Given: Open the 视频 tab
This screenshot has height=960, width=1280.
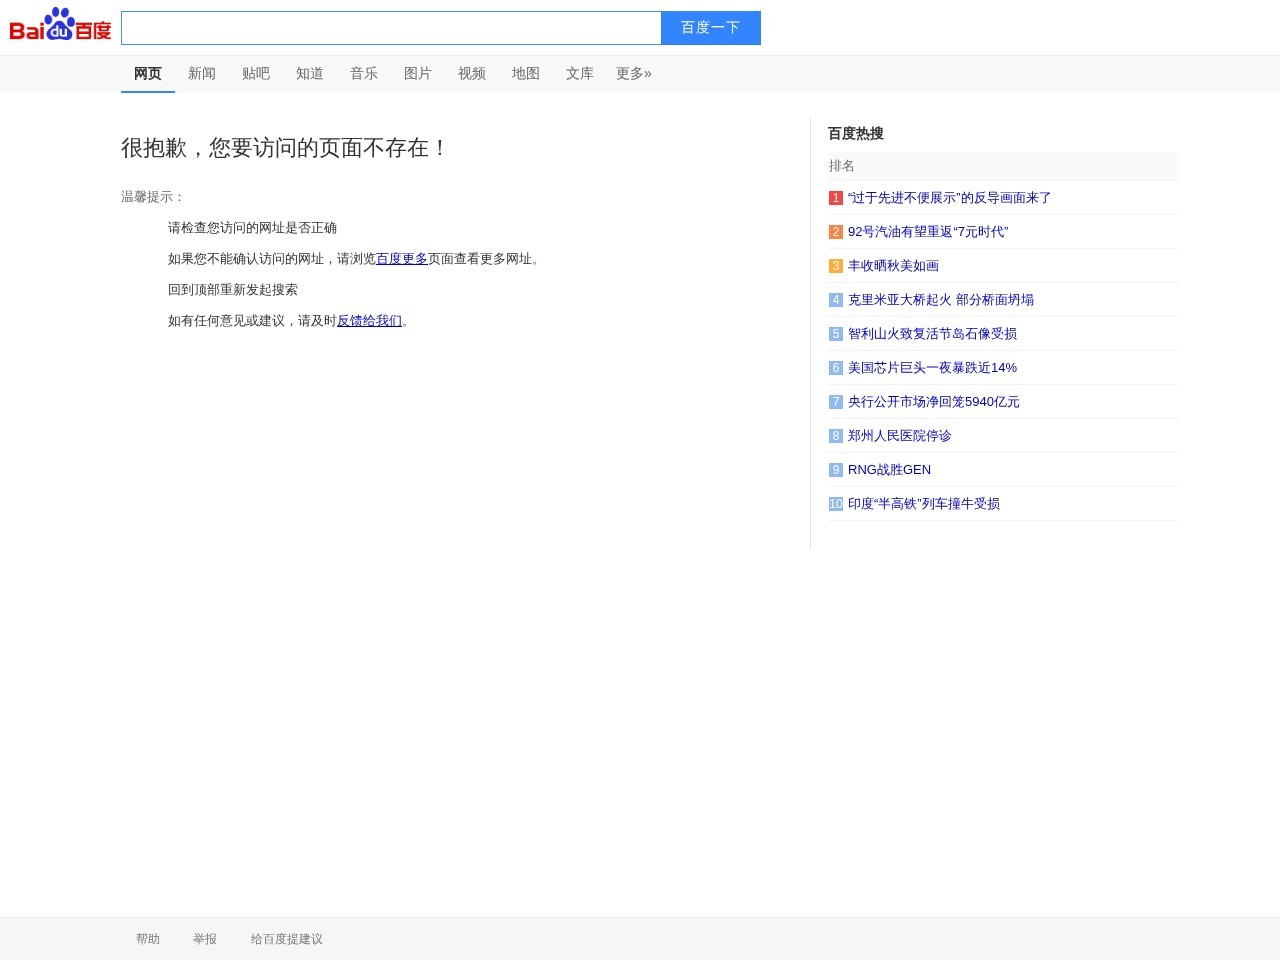Looking at the screenshot, I should pos(472,74).
